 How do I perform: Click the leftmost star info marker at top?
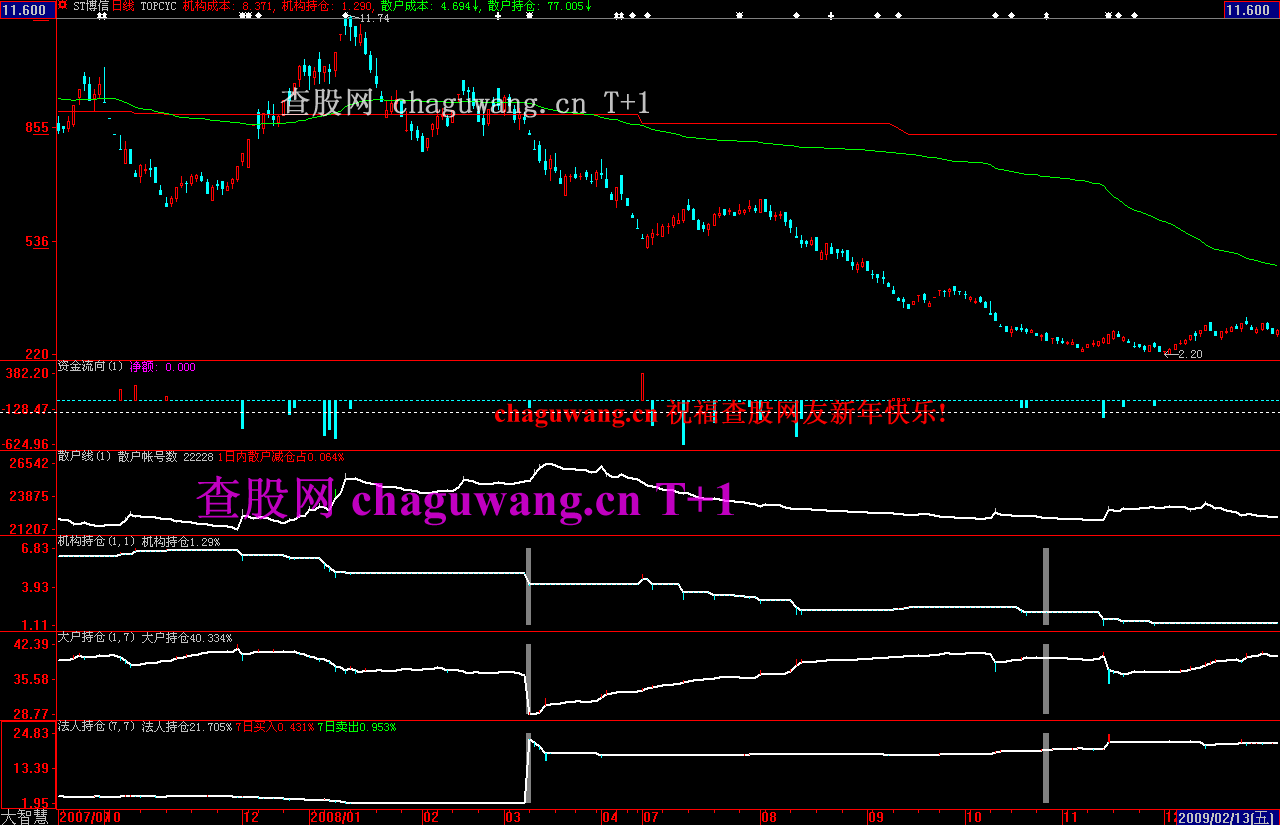99,16
